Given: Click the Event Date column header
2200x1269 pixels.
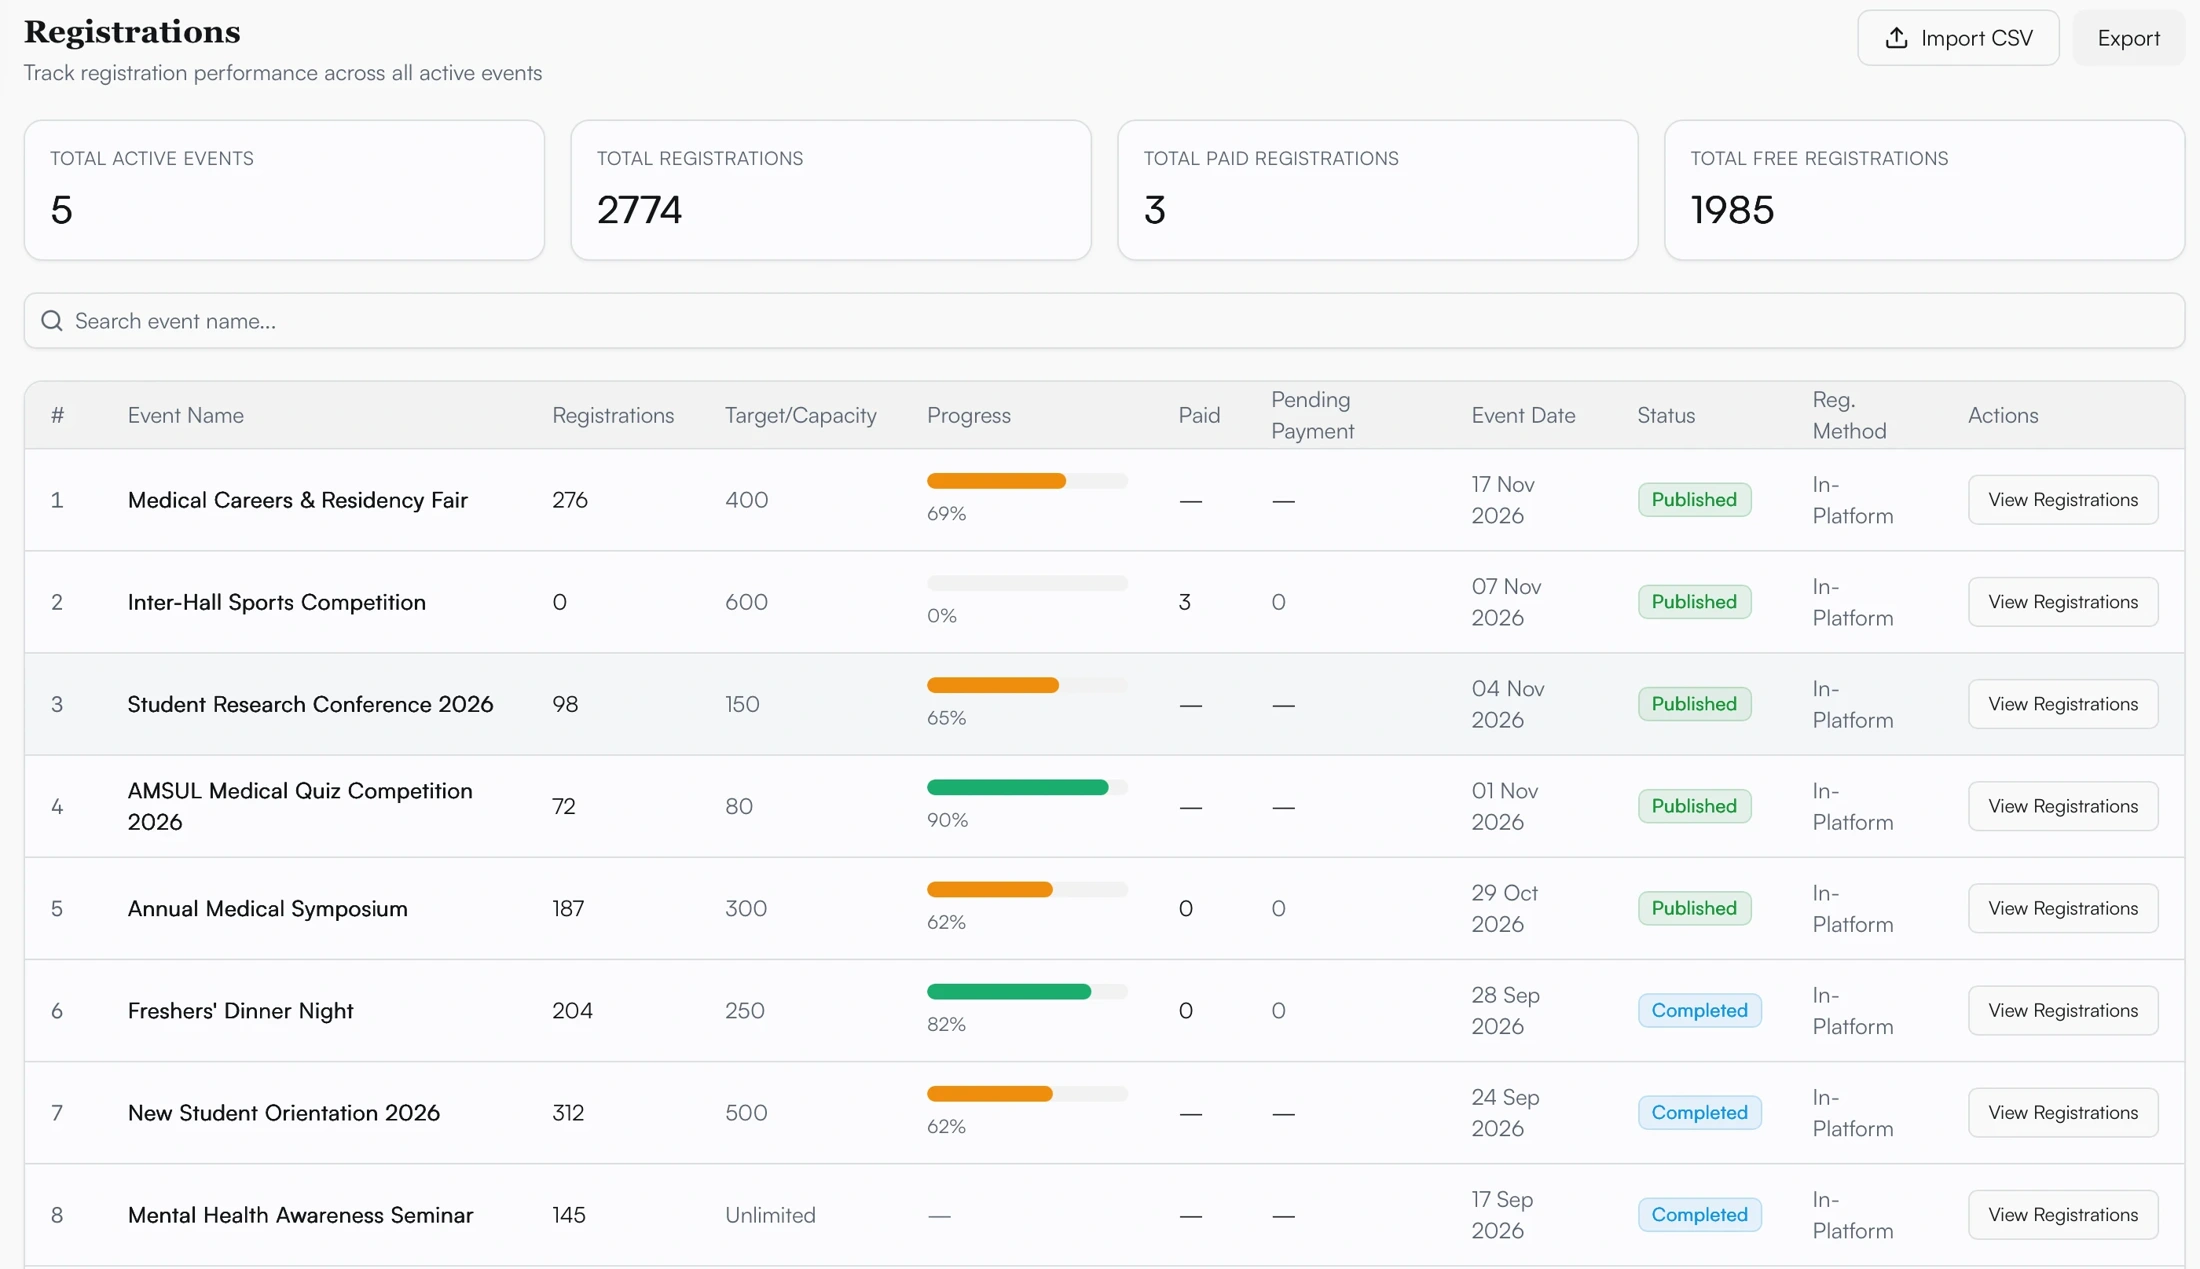Looking at the screenshot, I should (1523, 415).
